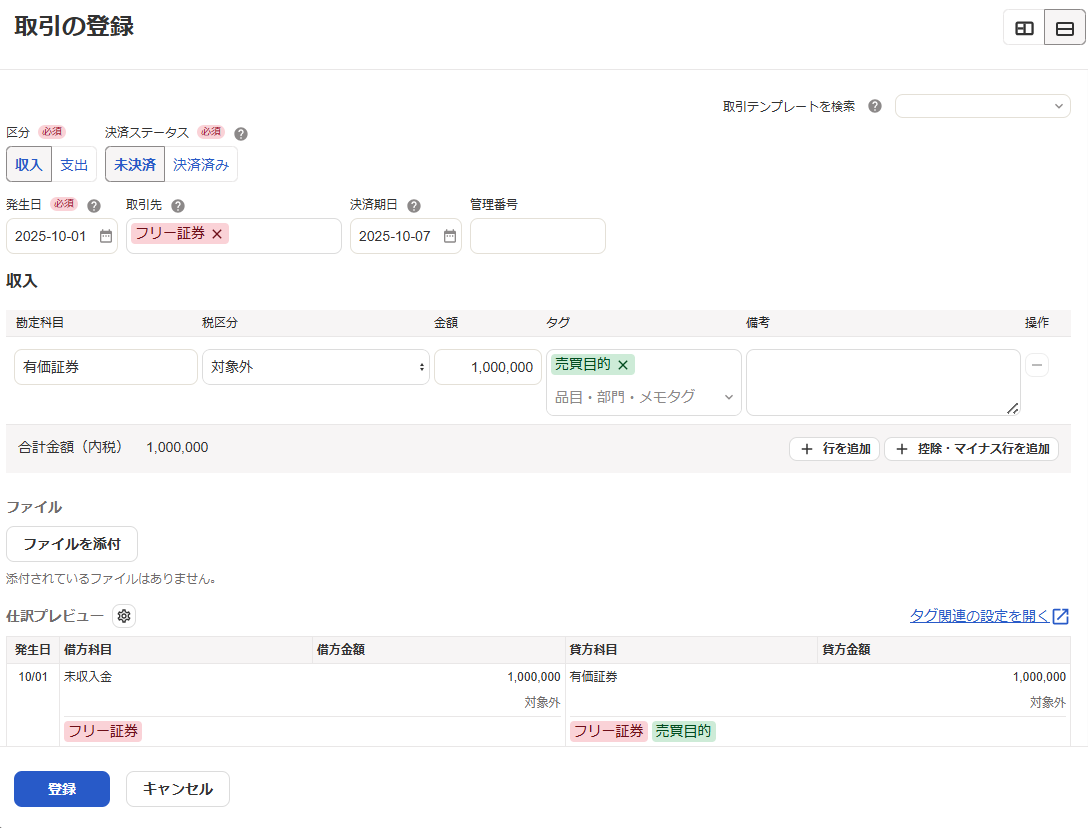Click the 登録 submit button

62,789
